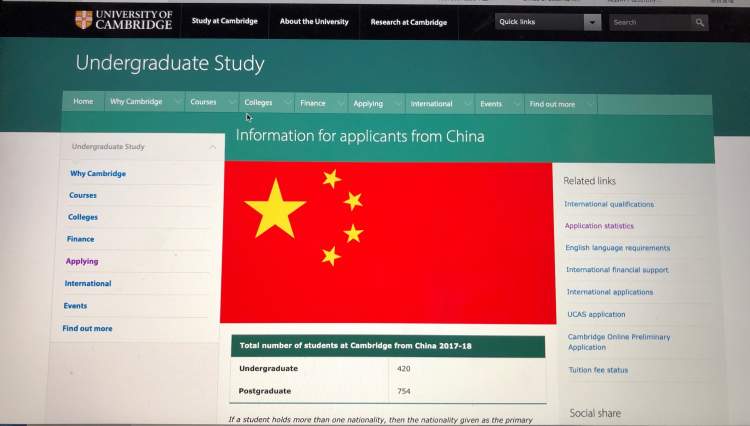Click the Undergraduate Study page title
This screenshot has width=750, height=426.
[x=170, y=64]
